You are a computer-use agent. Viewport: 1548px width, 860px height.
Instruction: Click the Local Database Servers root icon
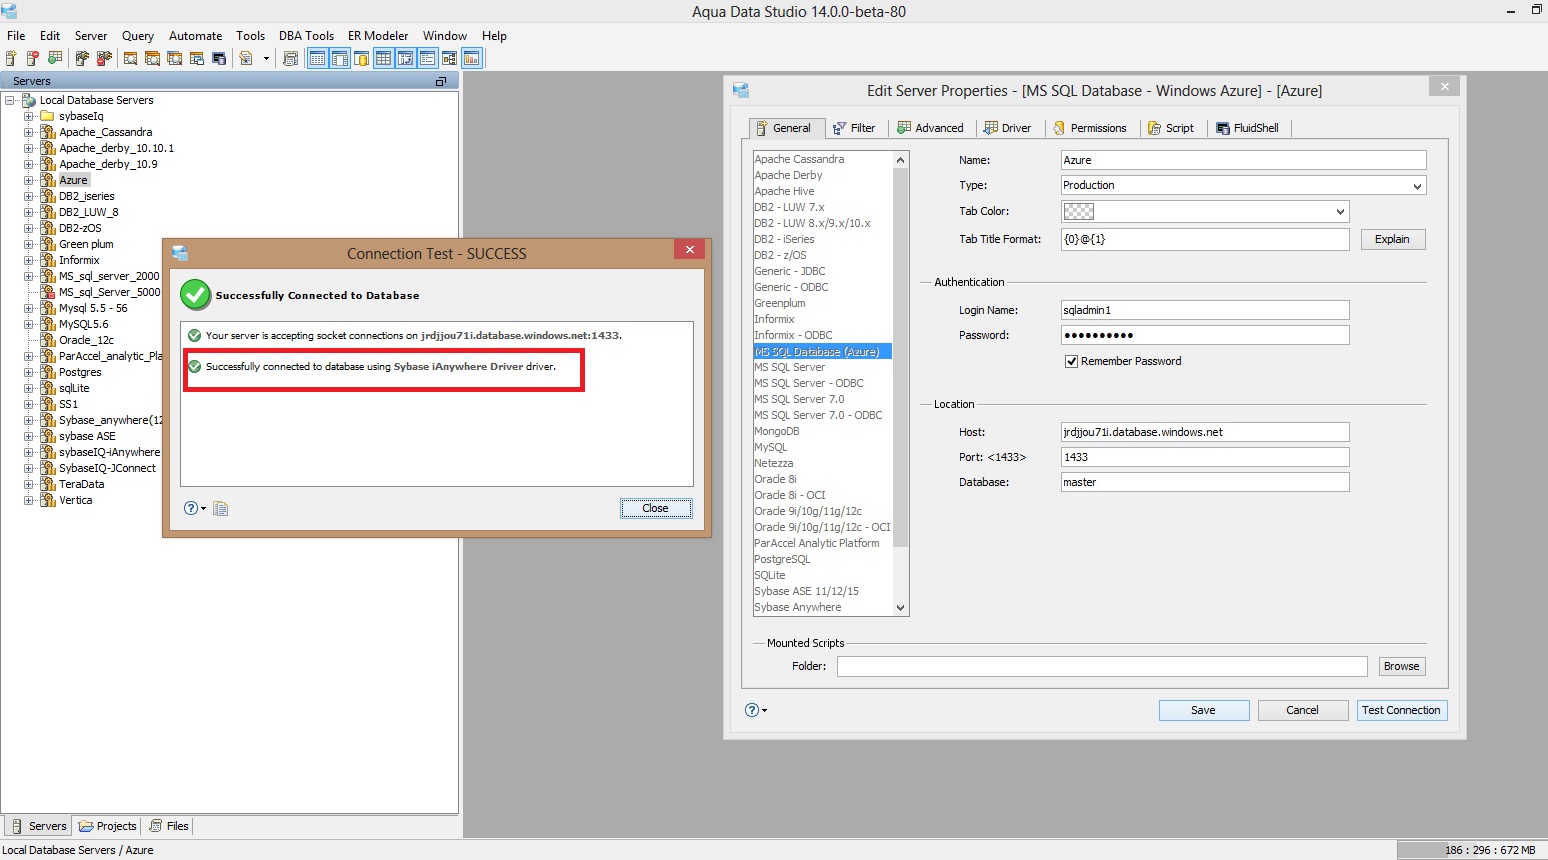coord(29,100)
